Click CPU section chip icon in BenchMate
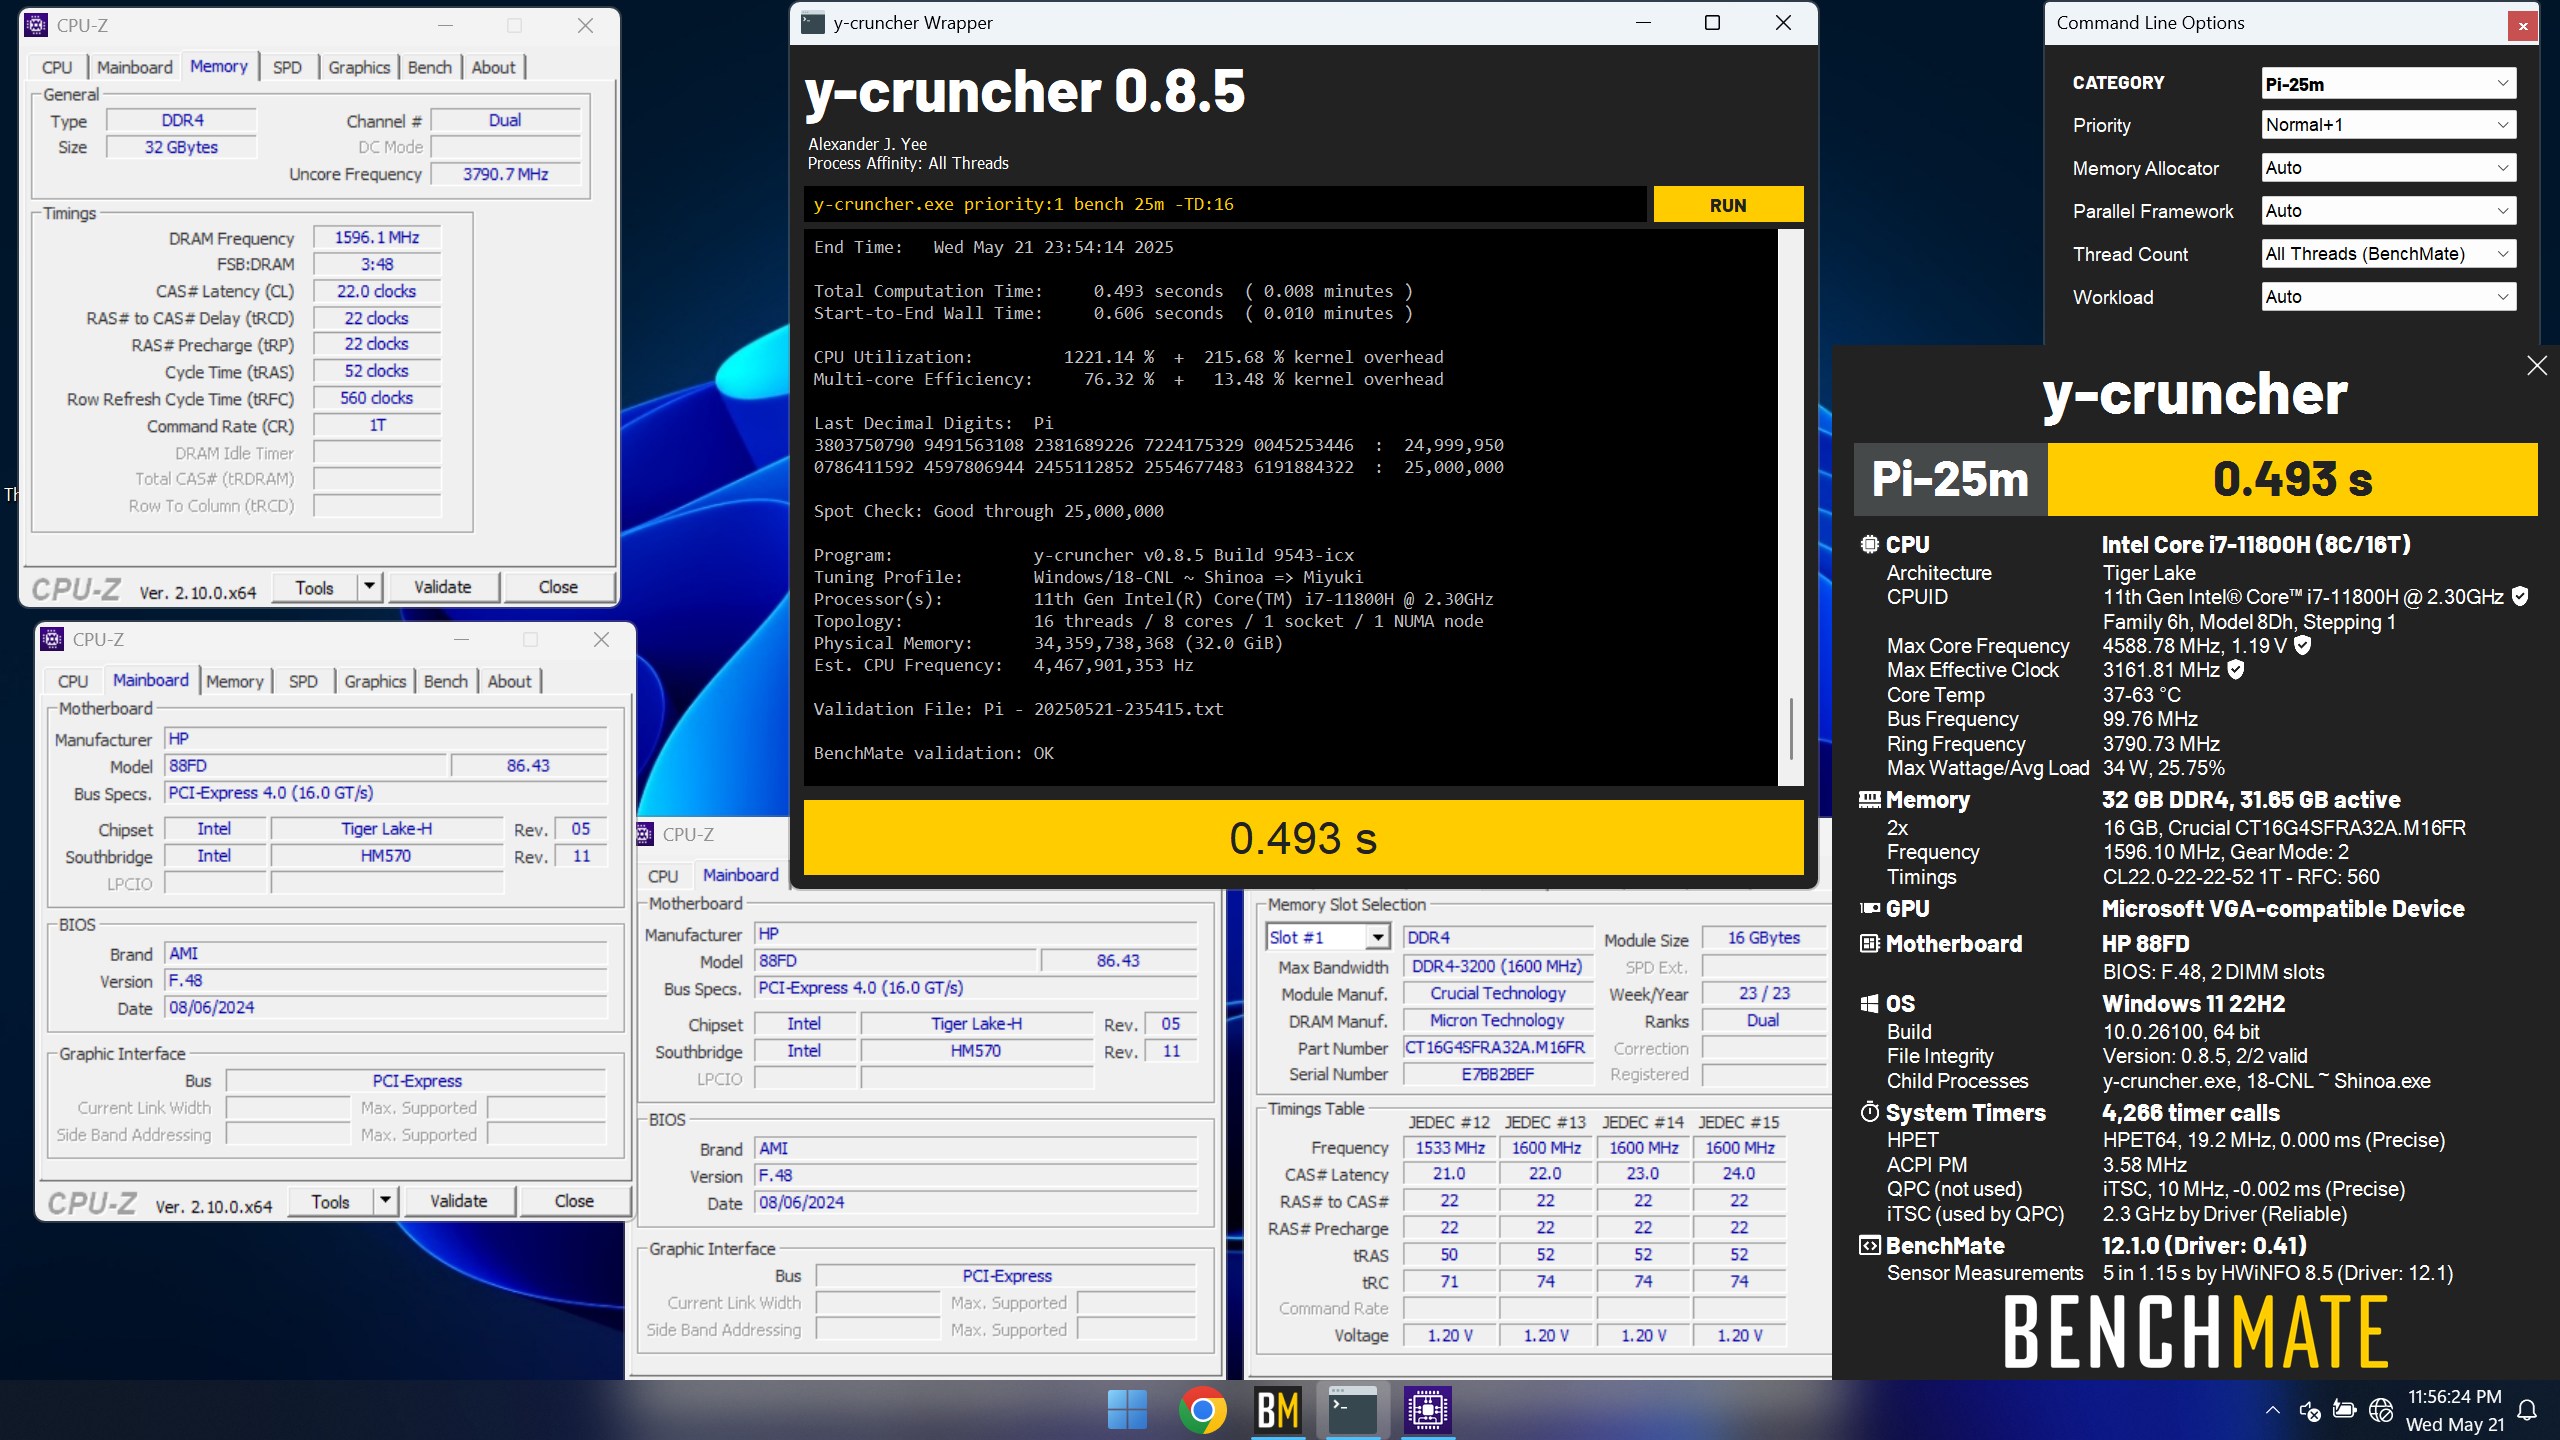This screenshot has height=1440, width=2560. 1869,545
